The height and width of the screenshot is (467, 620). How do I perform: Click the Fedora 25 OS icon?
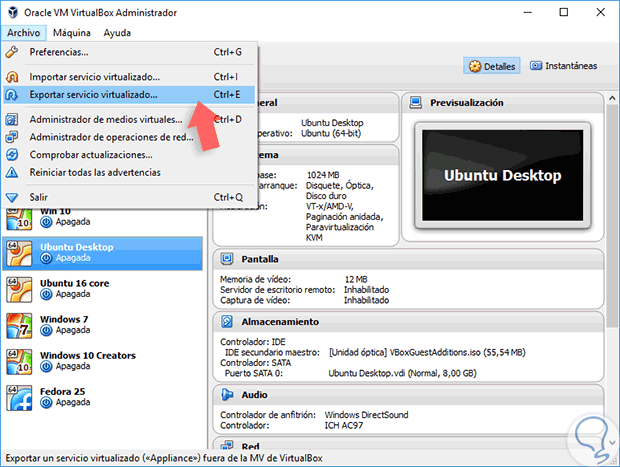point(19,397)
